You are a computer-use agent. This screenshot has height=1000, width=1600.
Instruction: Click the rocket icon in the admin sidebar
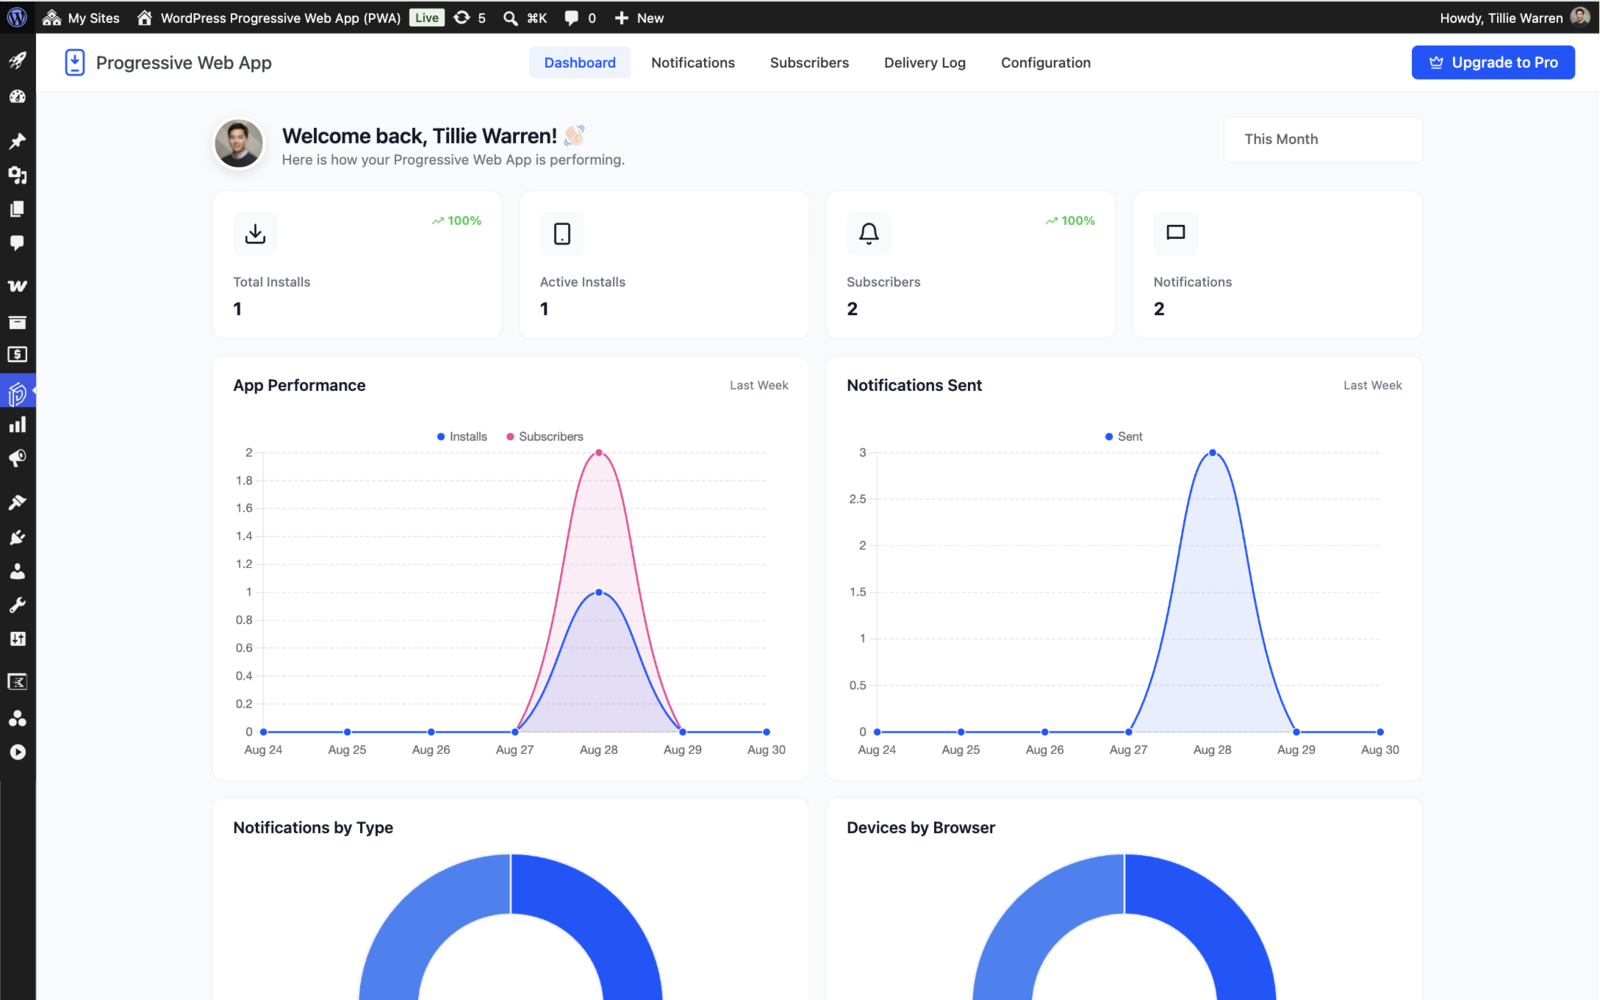tap(17, 61)
